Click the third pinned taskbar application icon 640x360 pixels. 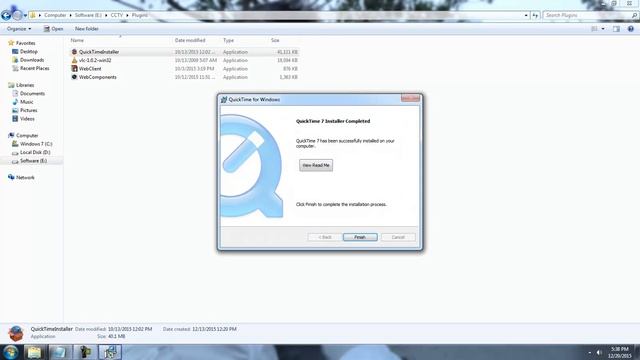[85, 352]
